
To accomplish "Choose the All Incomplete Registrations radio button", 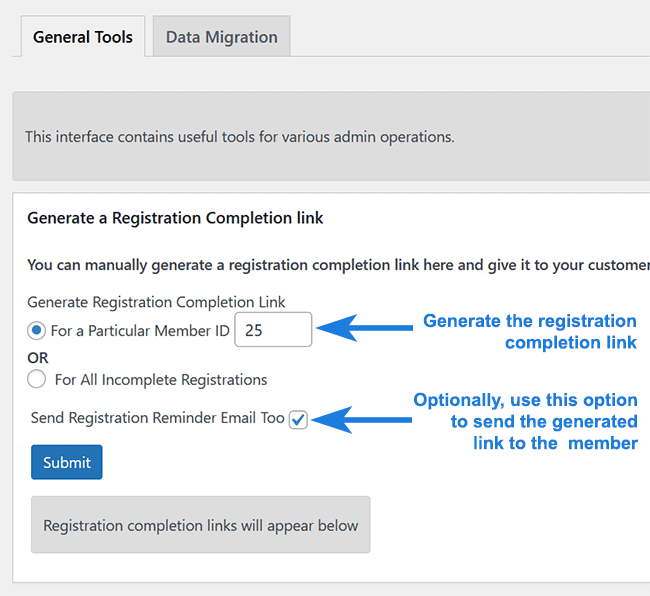I will tap(37, 379).
